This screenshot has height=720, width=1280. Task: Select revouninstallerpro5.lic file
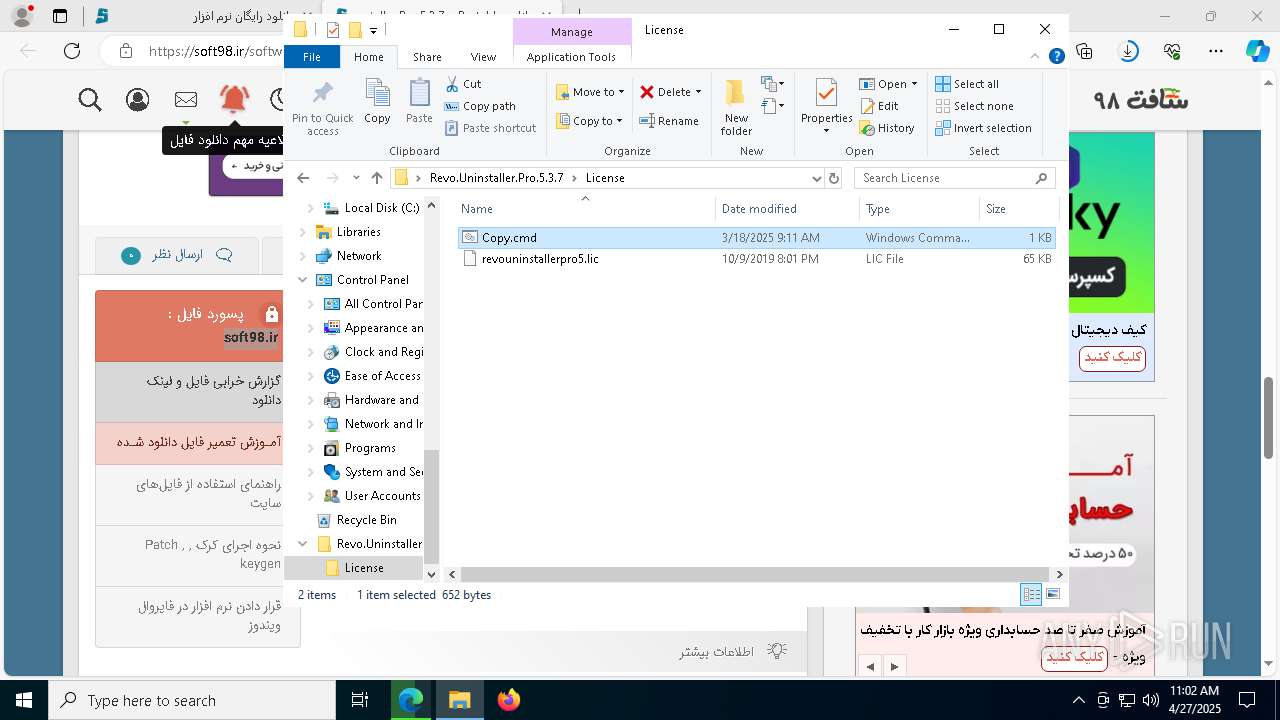click(x=540, y=259)
